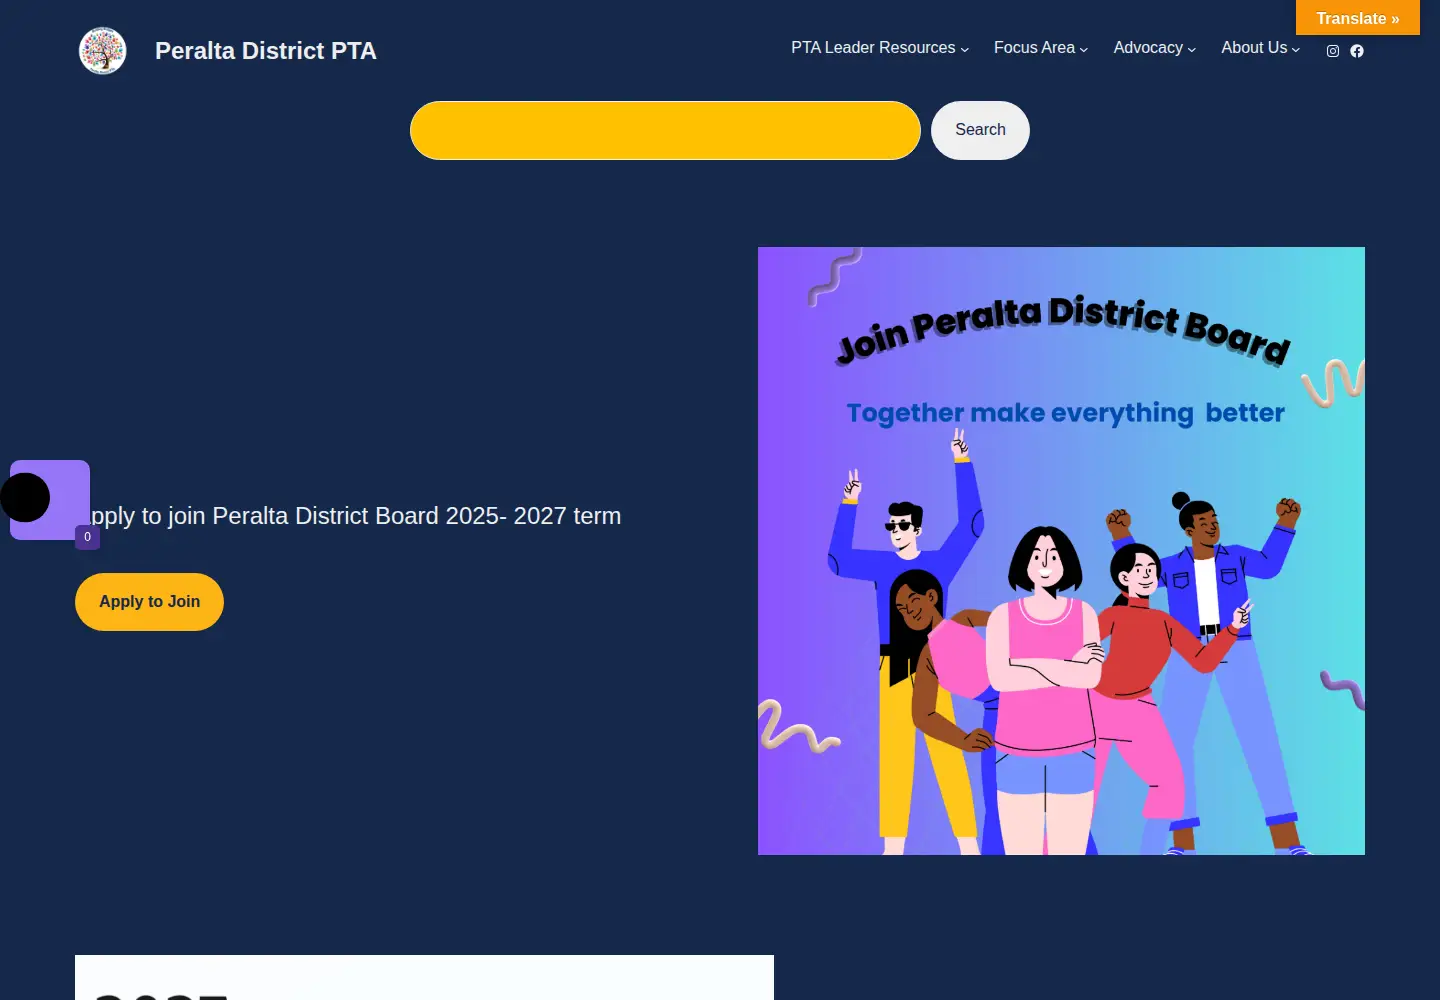Click the Join Peralta District Board image

[1061, 551]
